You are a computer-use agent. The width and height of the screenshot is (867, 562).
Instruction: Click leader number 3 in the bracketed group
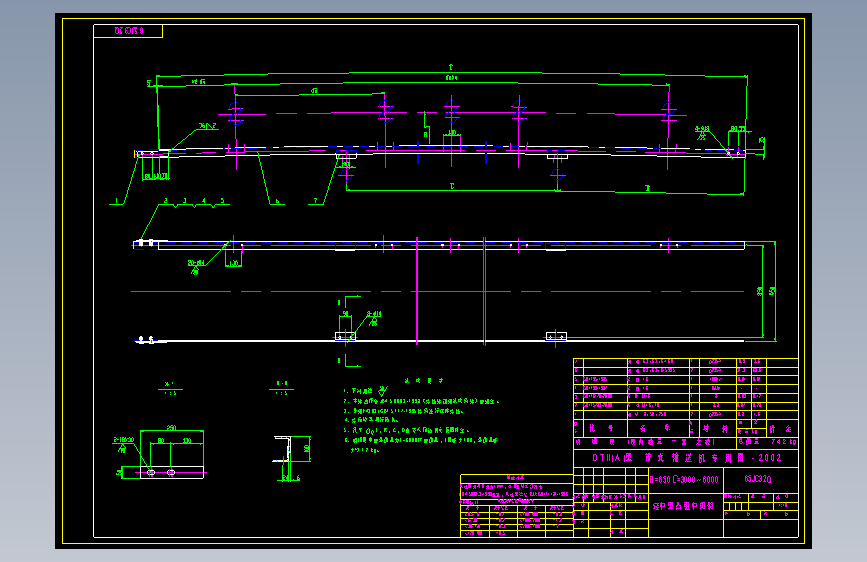pos(185,201)
